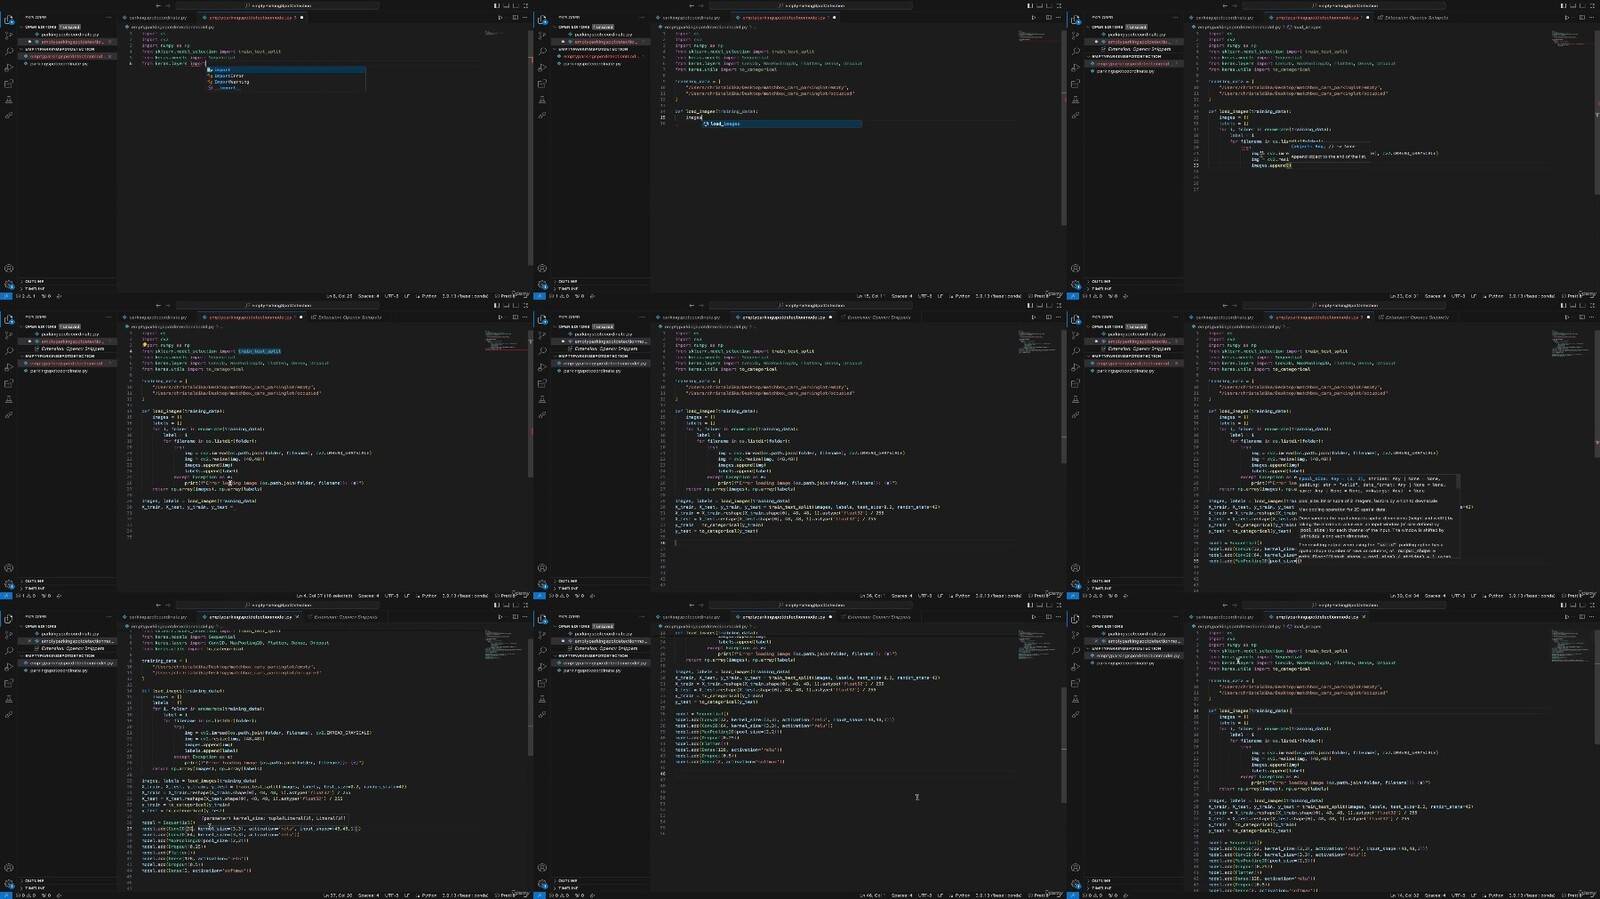Choose ImportWarning in the autocomplete list
Screen dimensions: 1600x899
[286, 82]
